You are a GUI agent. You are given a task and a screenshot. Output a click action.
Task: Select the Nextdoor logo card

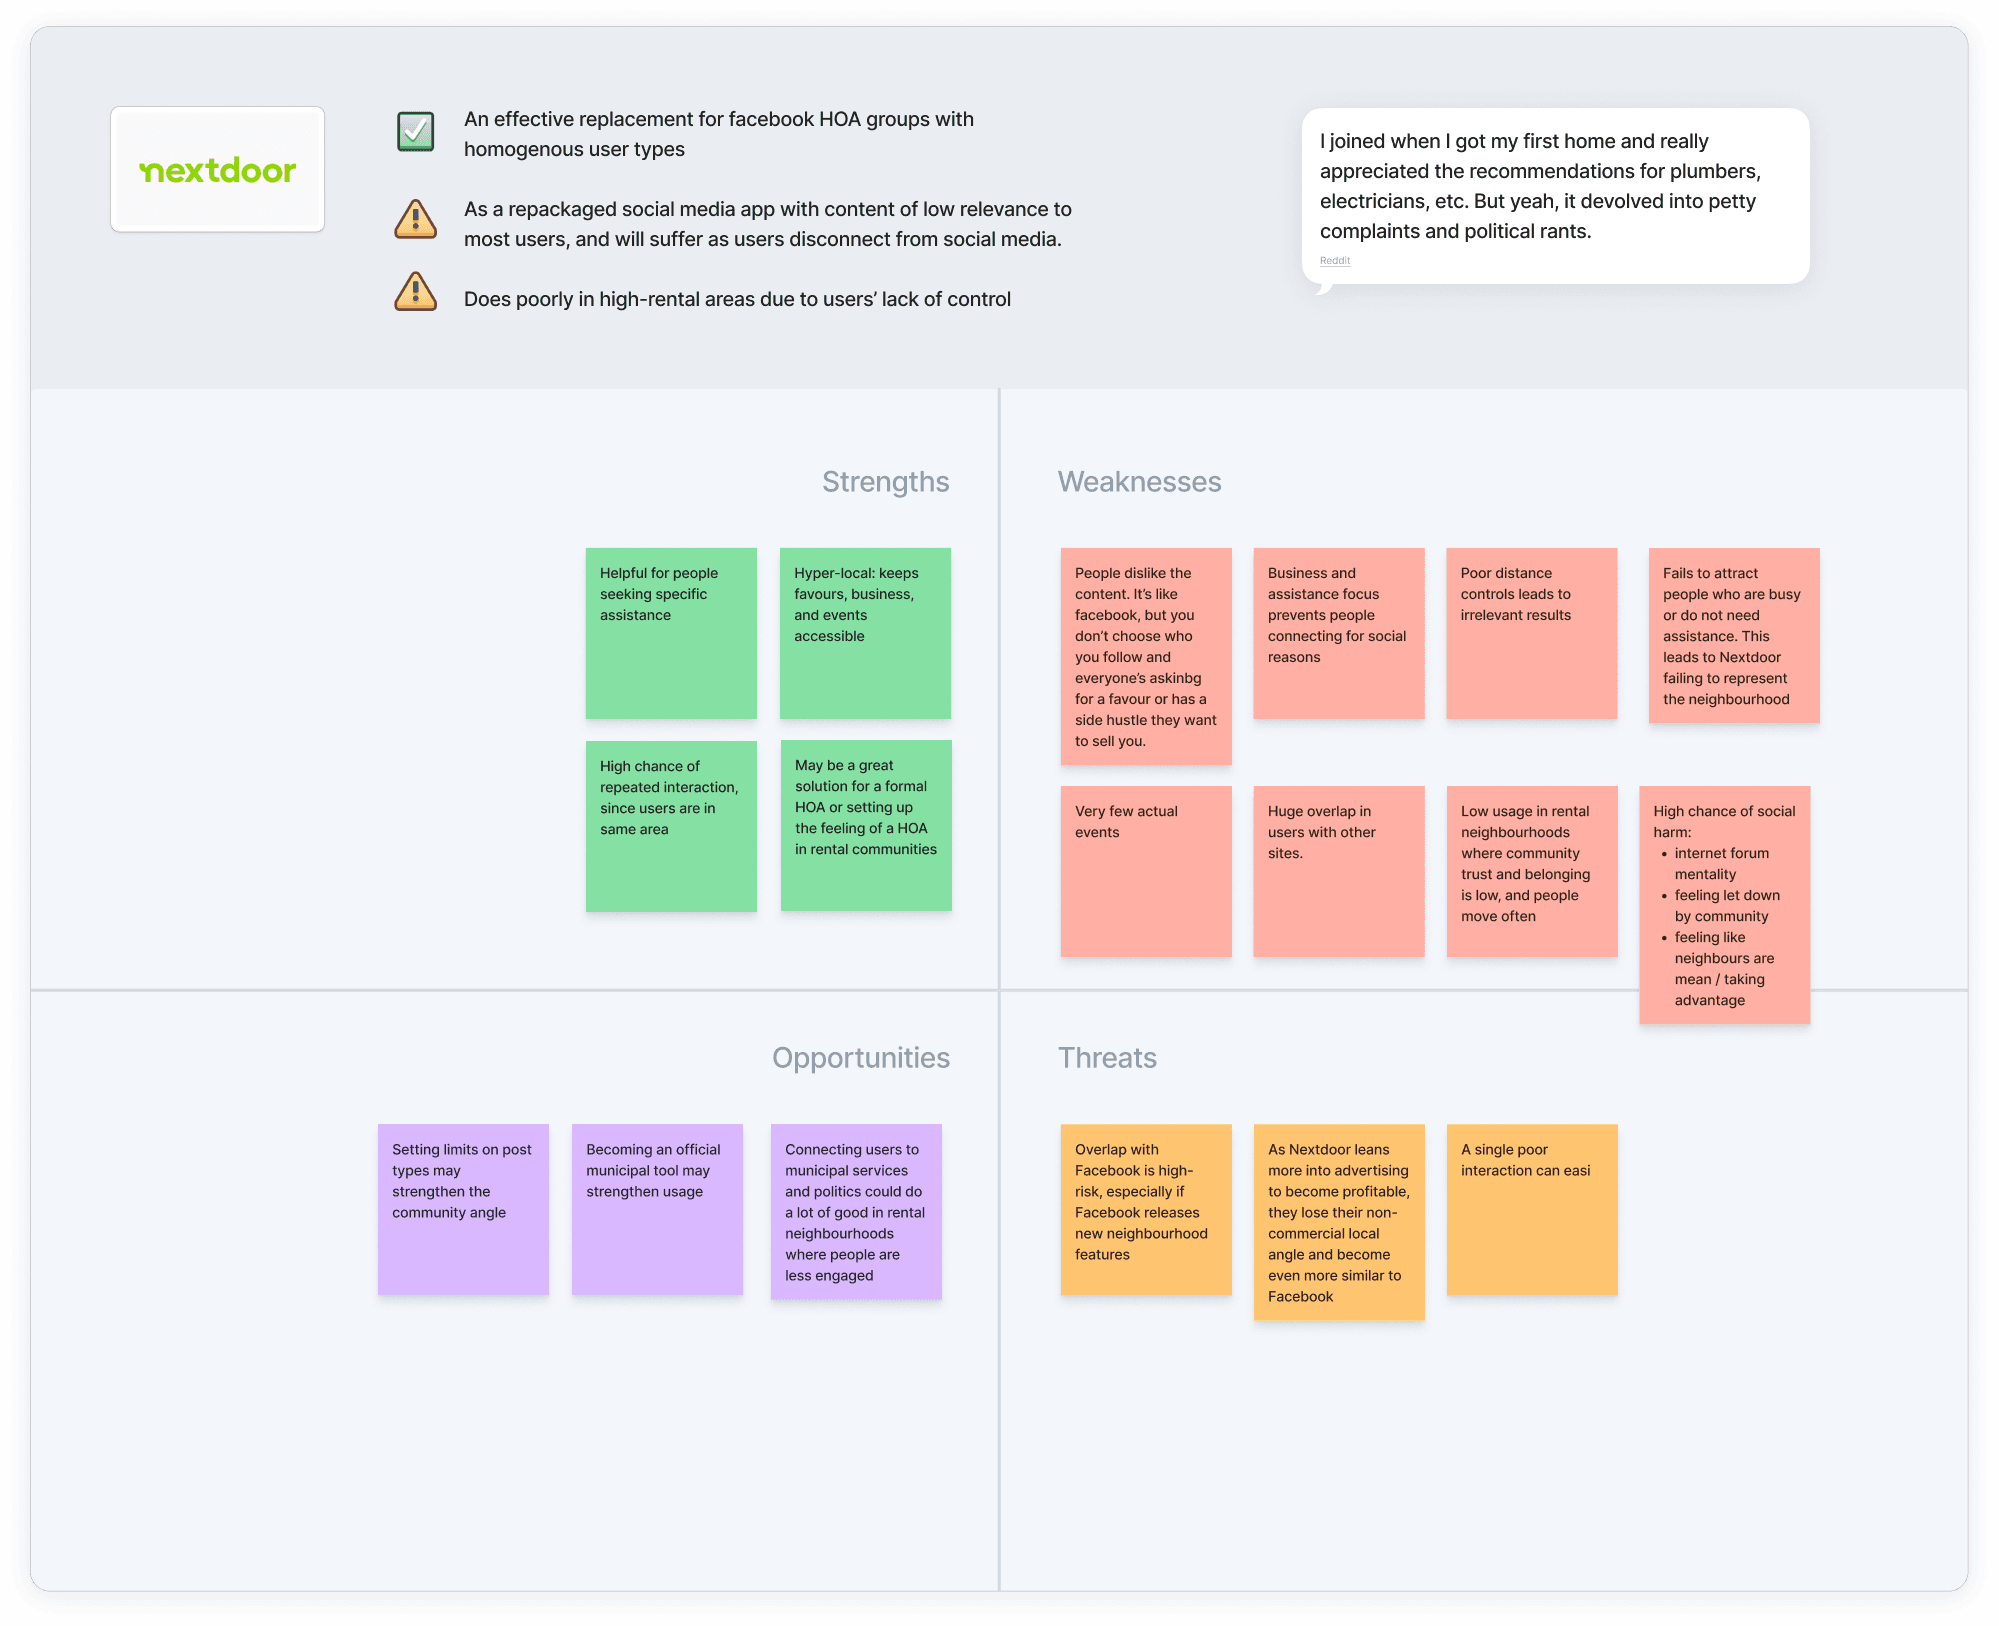pos(217,169)
